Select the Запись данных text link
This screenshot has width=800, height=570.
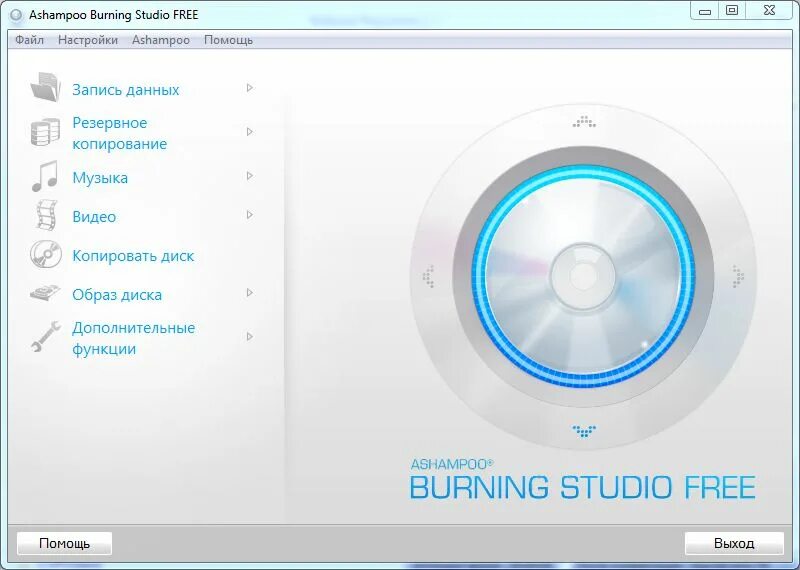(x=126, y=90)
